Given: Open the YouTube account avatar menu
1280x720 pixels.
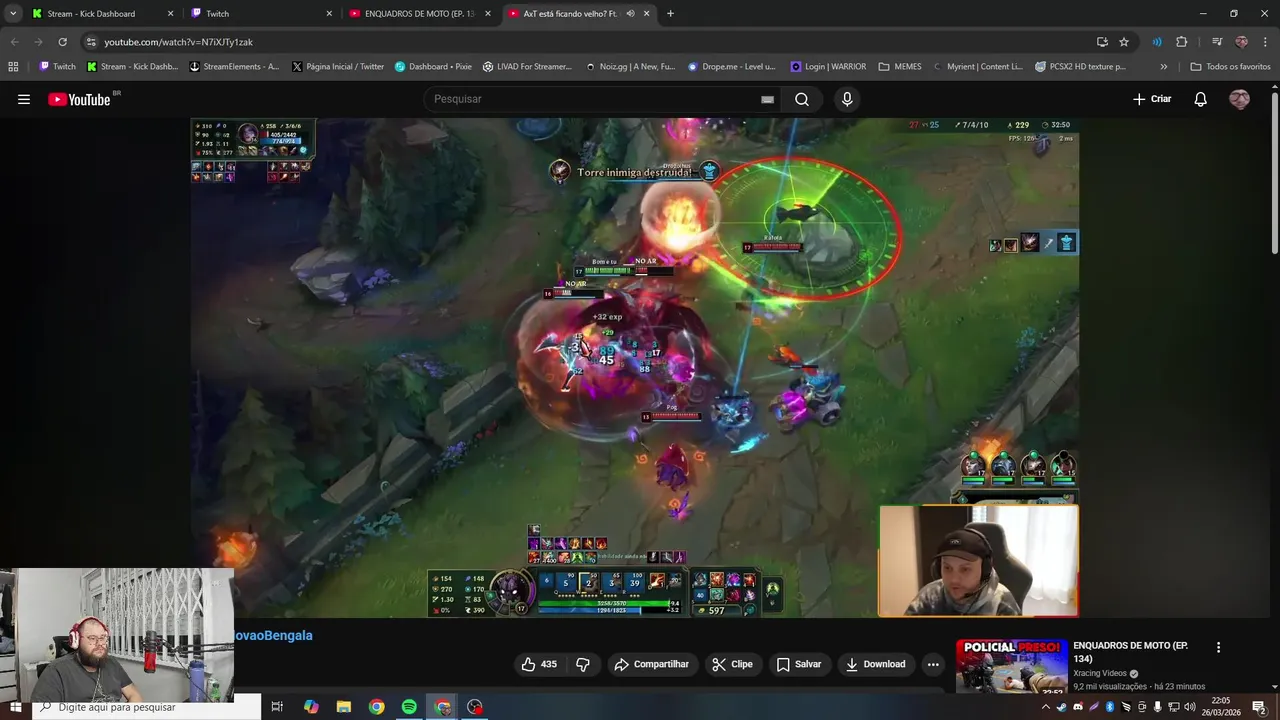Looking at the screenshot, I should 1239,99.
